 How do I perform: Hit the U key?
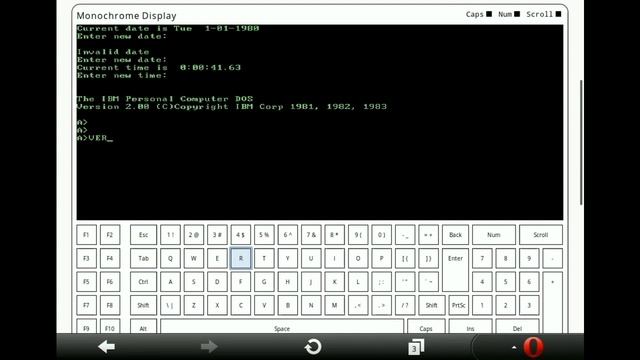[x=311, y=258]
